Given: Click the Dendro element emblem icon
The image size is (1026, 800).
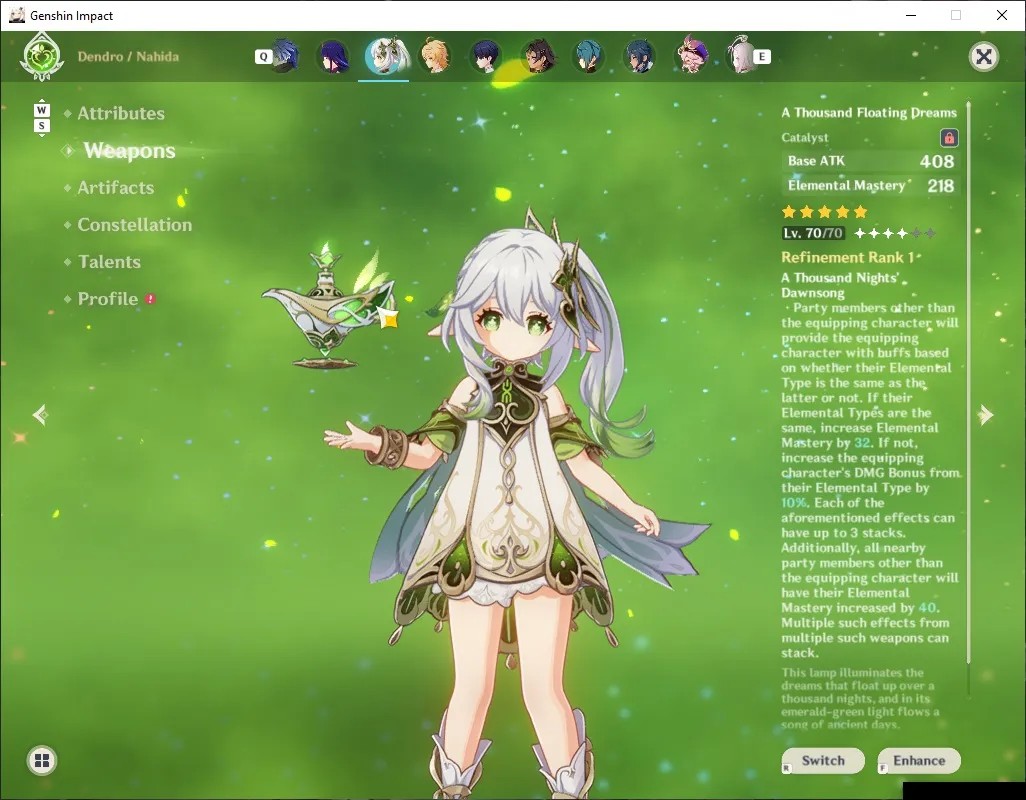Looking at the screenshot, I should tap(41, 57).
